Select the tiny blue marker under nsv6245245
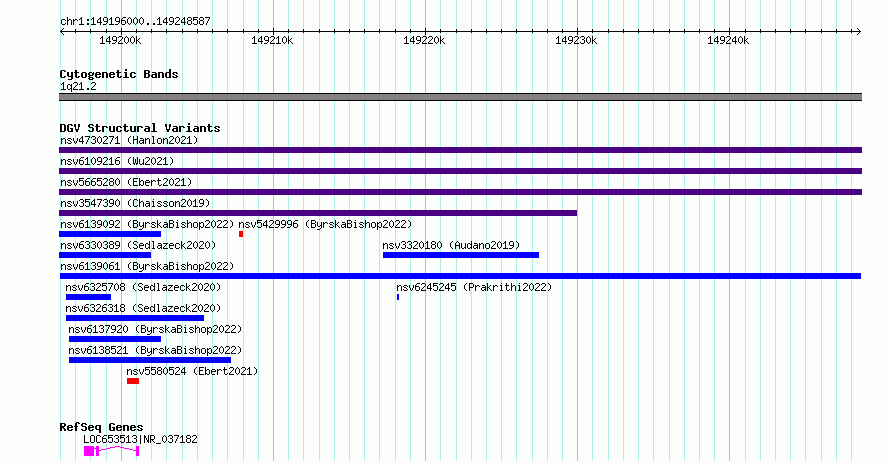This screenshot has height=461, width=890. coord(398,297)
